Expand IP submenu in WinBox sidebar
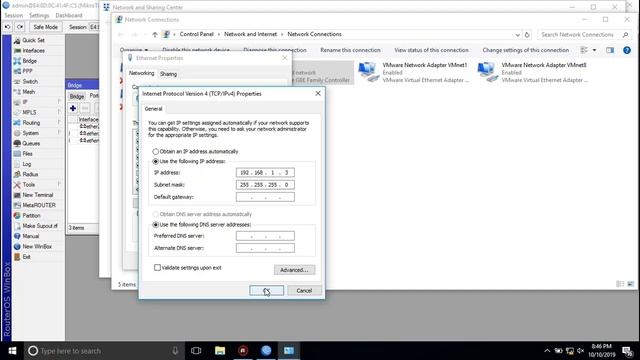Viewport: 640px width, 360px height. click(59, 102)
